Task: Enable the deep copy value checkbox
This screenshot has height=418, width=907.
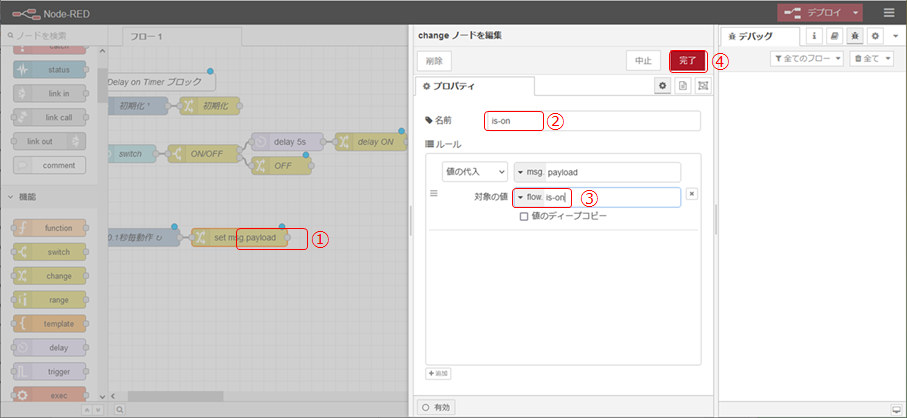Action: pyautogui.click(x=524, y=216)
